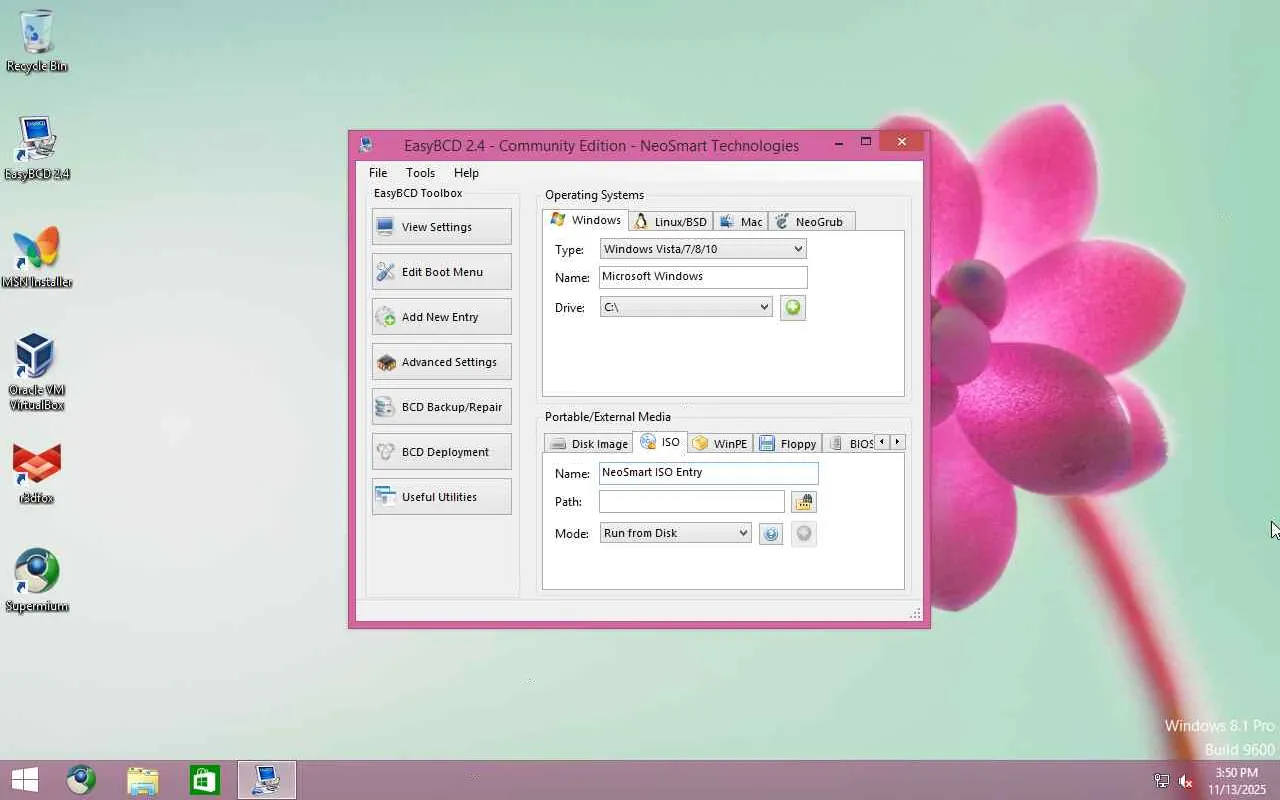Switch to the Windows operating system tab
1280x800 pixels.
click(586, 220)
